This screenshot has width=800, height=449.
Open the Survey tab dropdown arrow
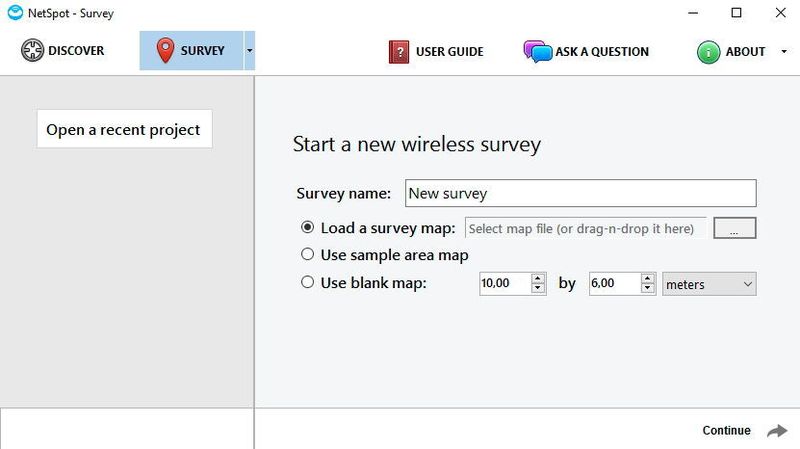[249, 51]
